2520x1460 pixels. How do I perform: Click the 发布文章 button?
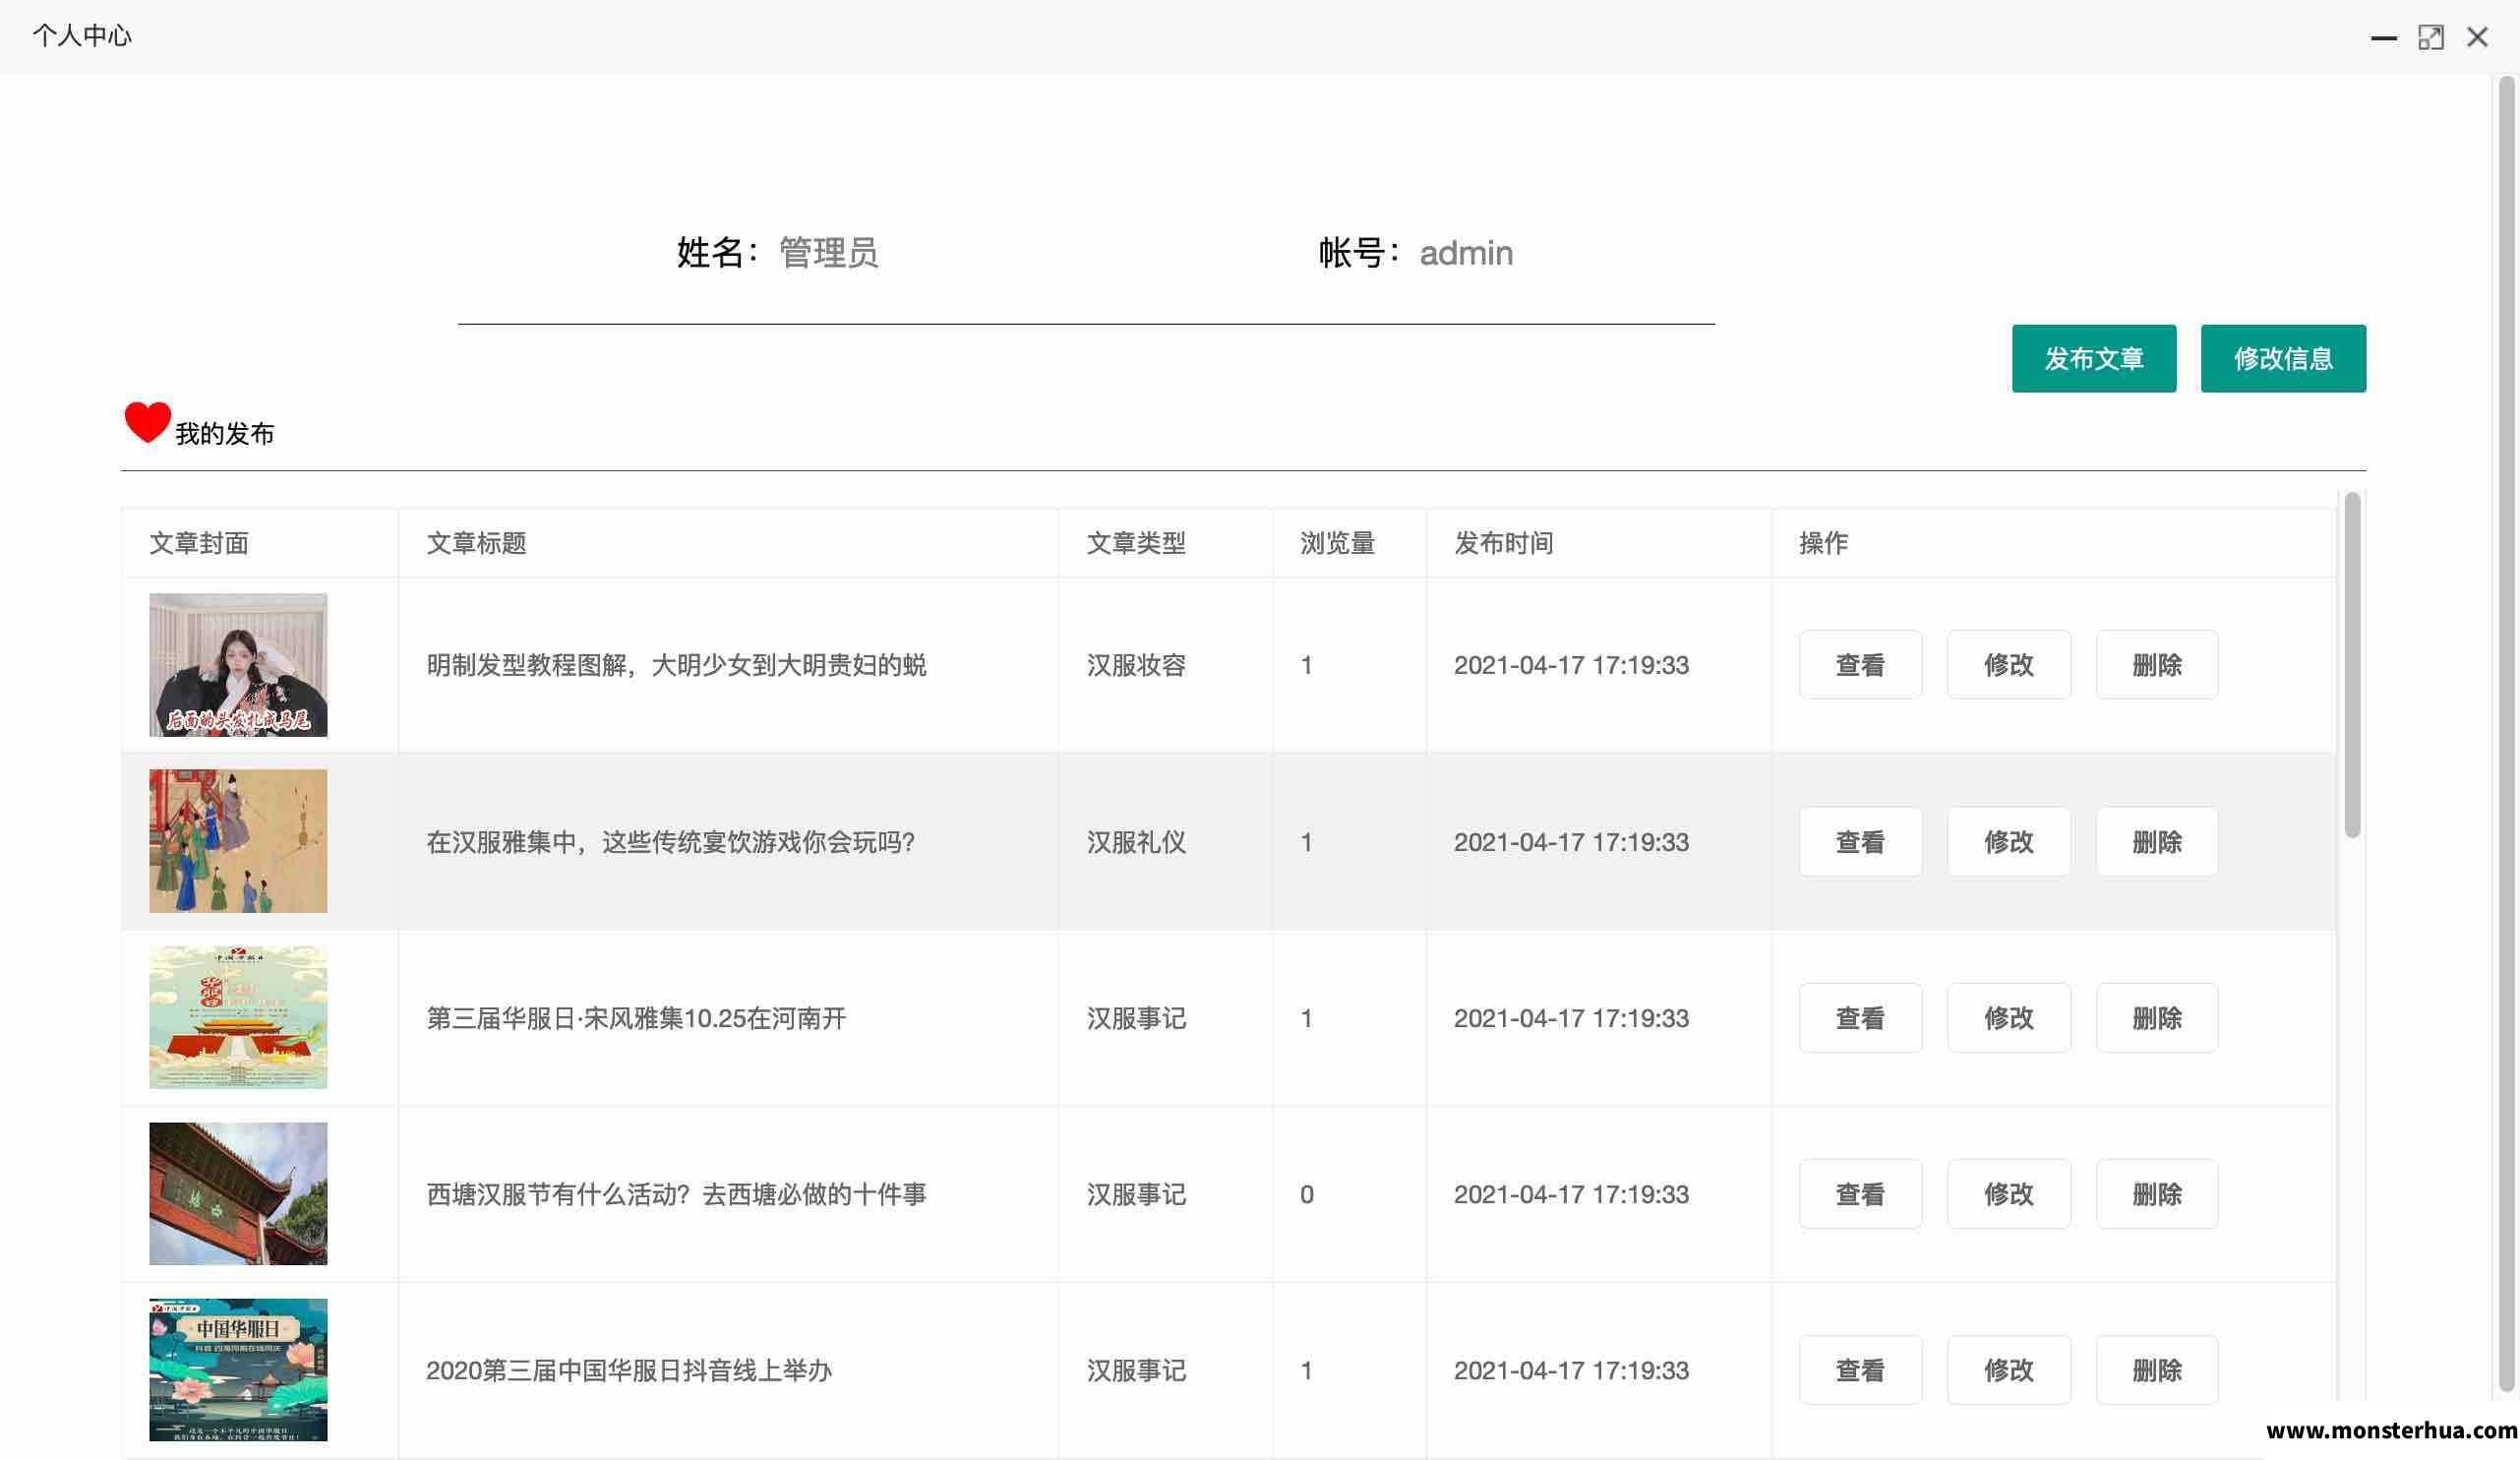(2093, 358)
